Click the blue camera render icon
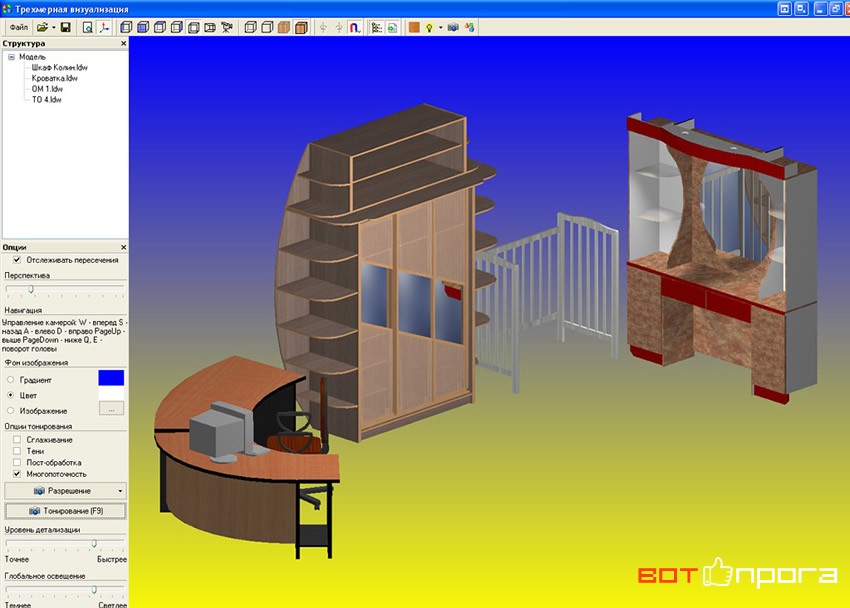 pyautogui.click(x=453, y=27)
